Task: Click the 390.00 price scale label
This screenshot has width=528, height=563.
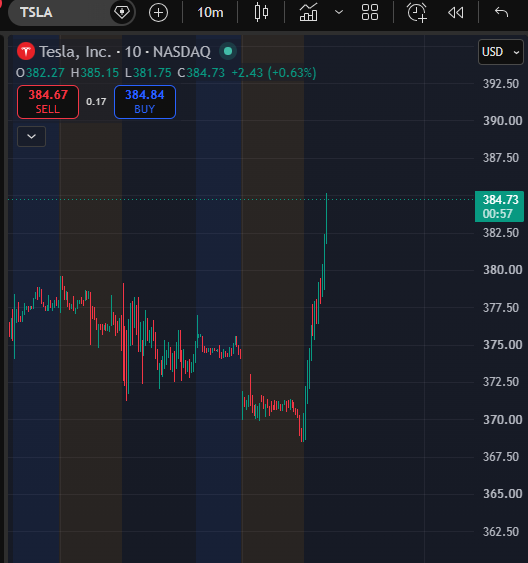Action: 503,121
